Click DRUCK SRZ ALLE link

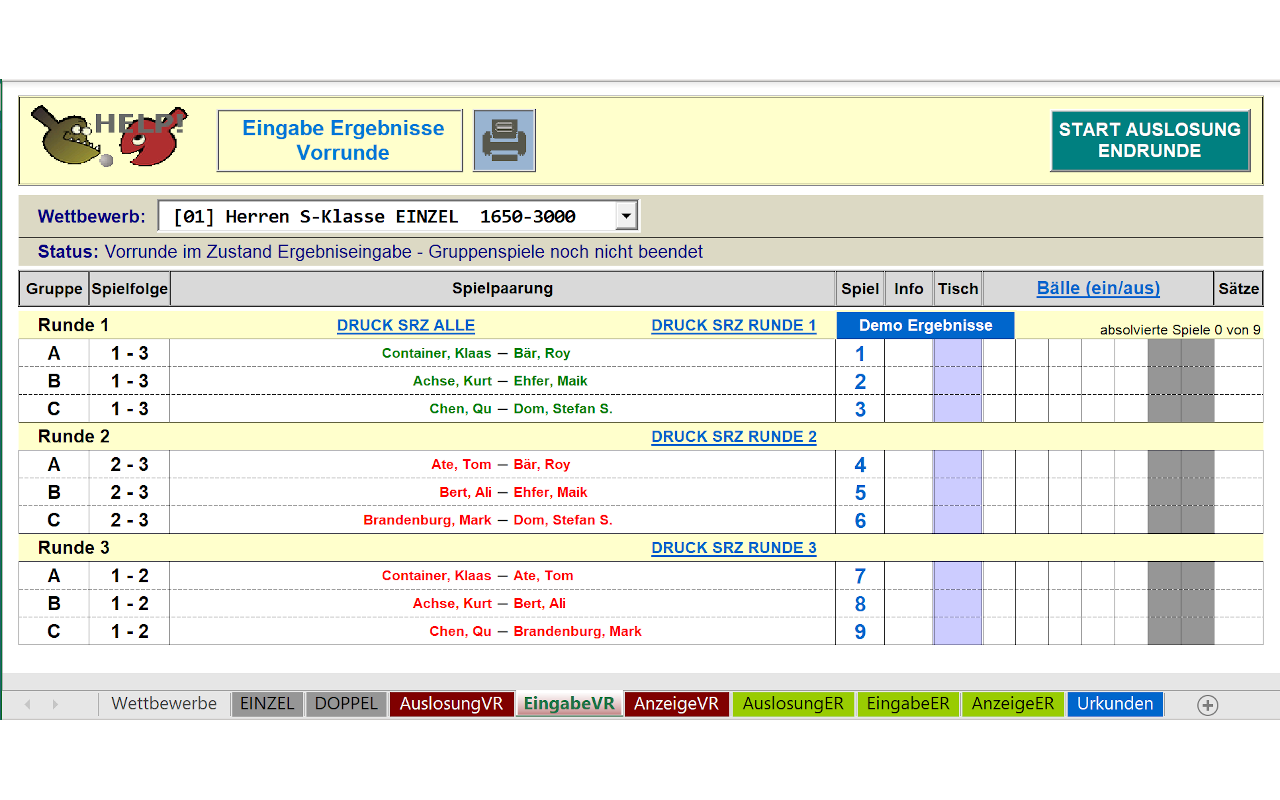coord(405,325)
